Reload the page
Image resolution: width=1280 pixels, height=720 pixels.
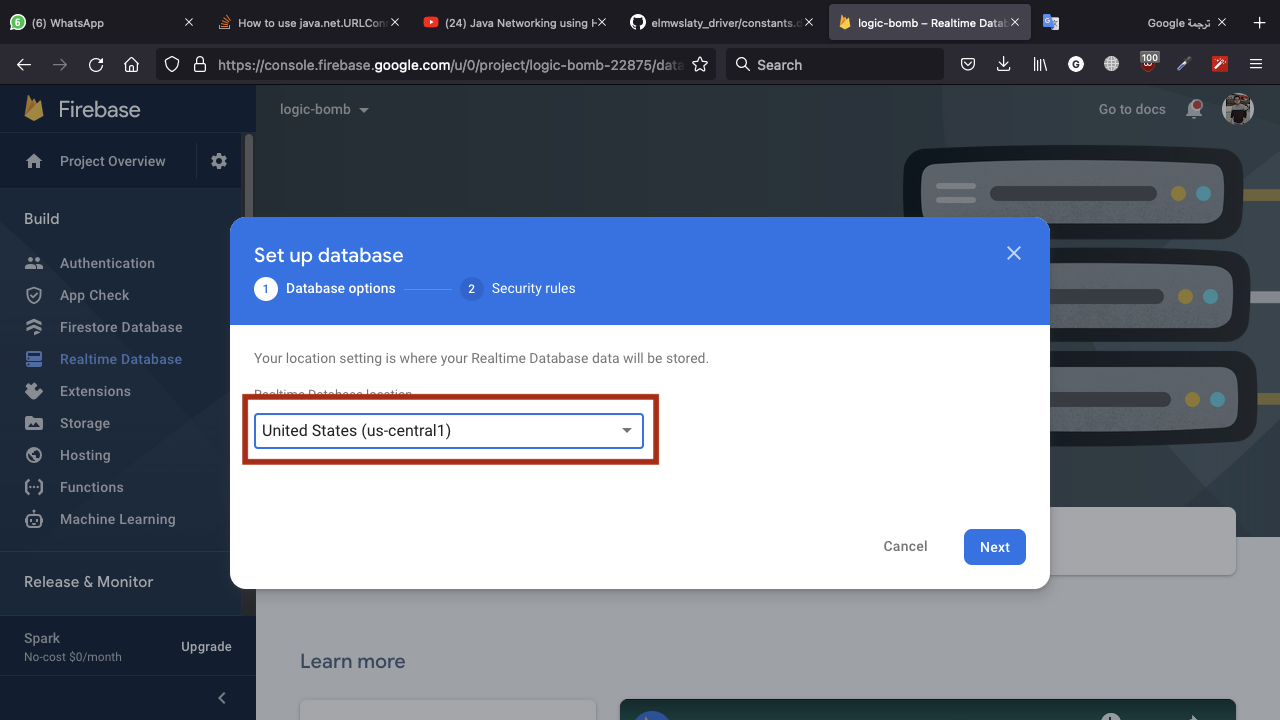click(96, 64)
